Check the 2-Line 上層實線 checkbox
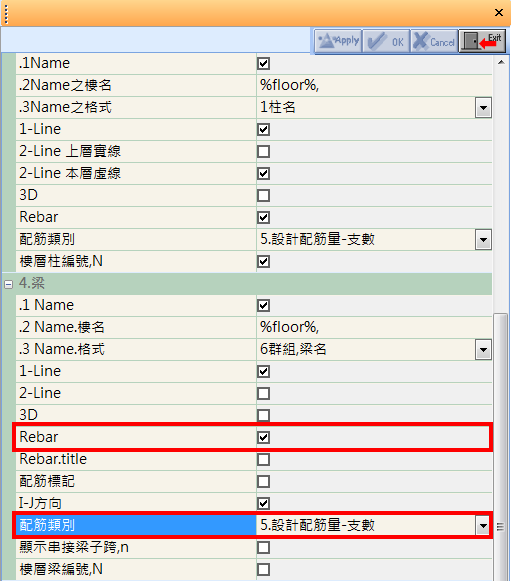Viewport: 511px width, 581px height. click(263, 151)
